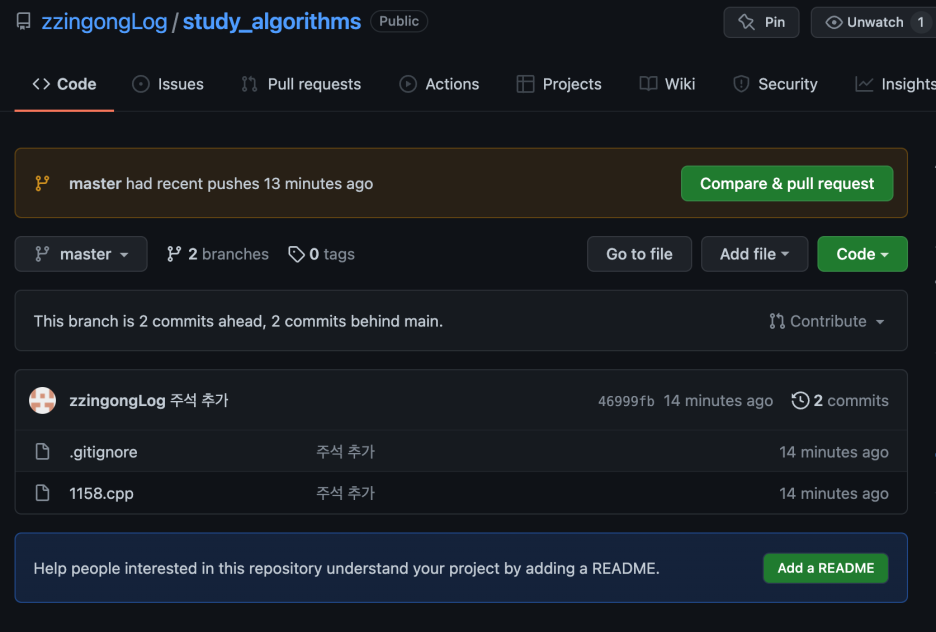Click the branch icon next to 2 branches
This screenshot has height=632, width=936.
[x=174, y=254]
